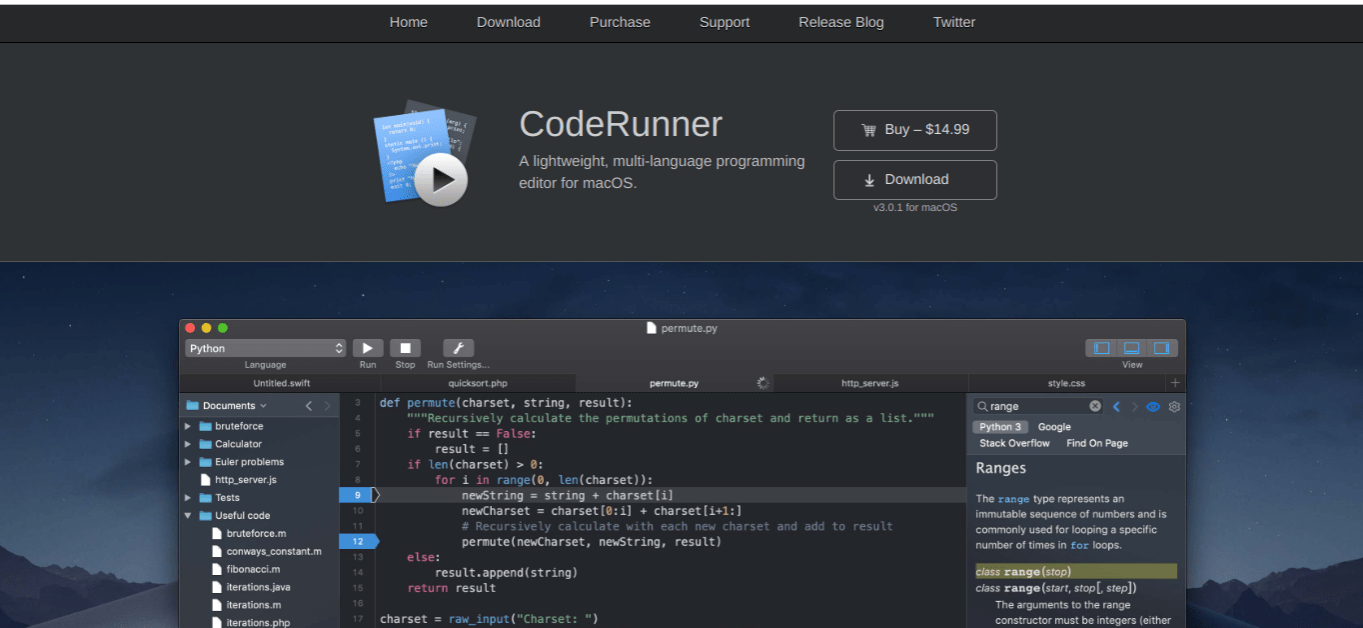The image size is (1363, 628).
Task: Open the Release Blog page
Action: pyautogui.click(x=841, y=21)
